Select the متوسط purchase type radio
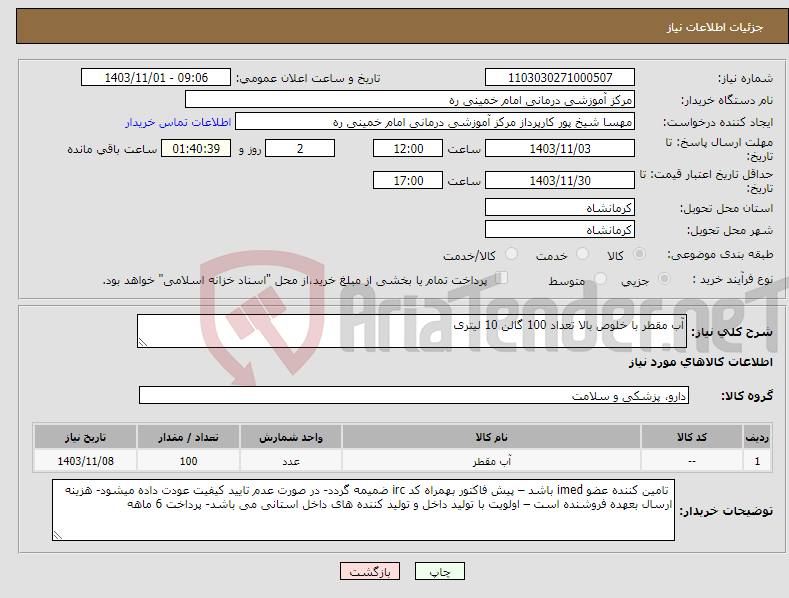 click(600, 279)
